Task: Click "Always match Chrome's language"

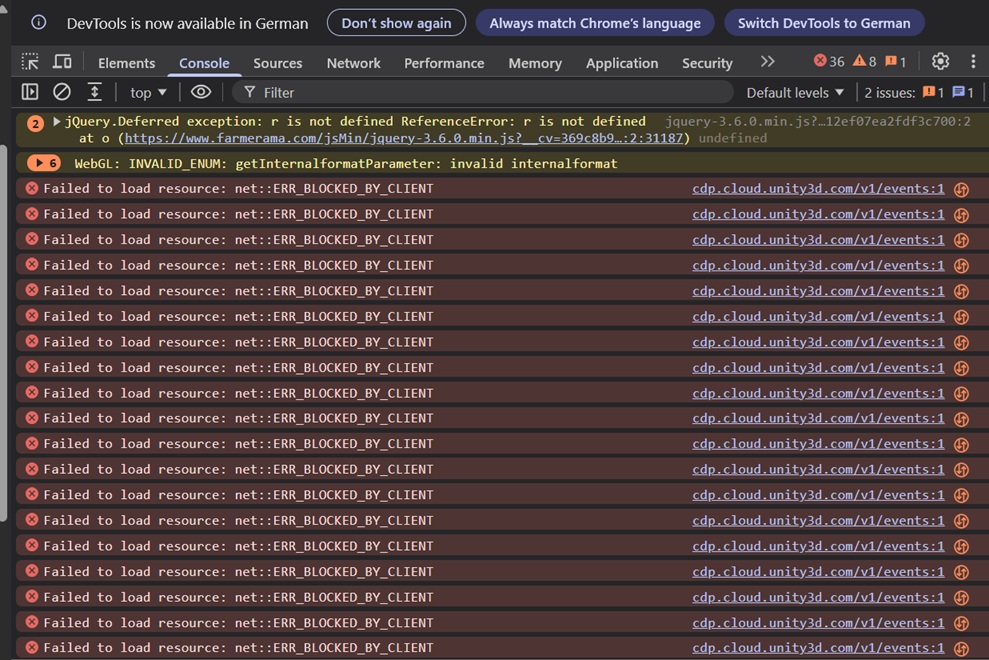Action: (x=595, y=23)
